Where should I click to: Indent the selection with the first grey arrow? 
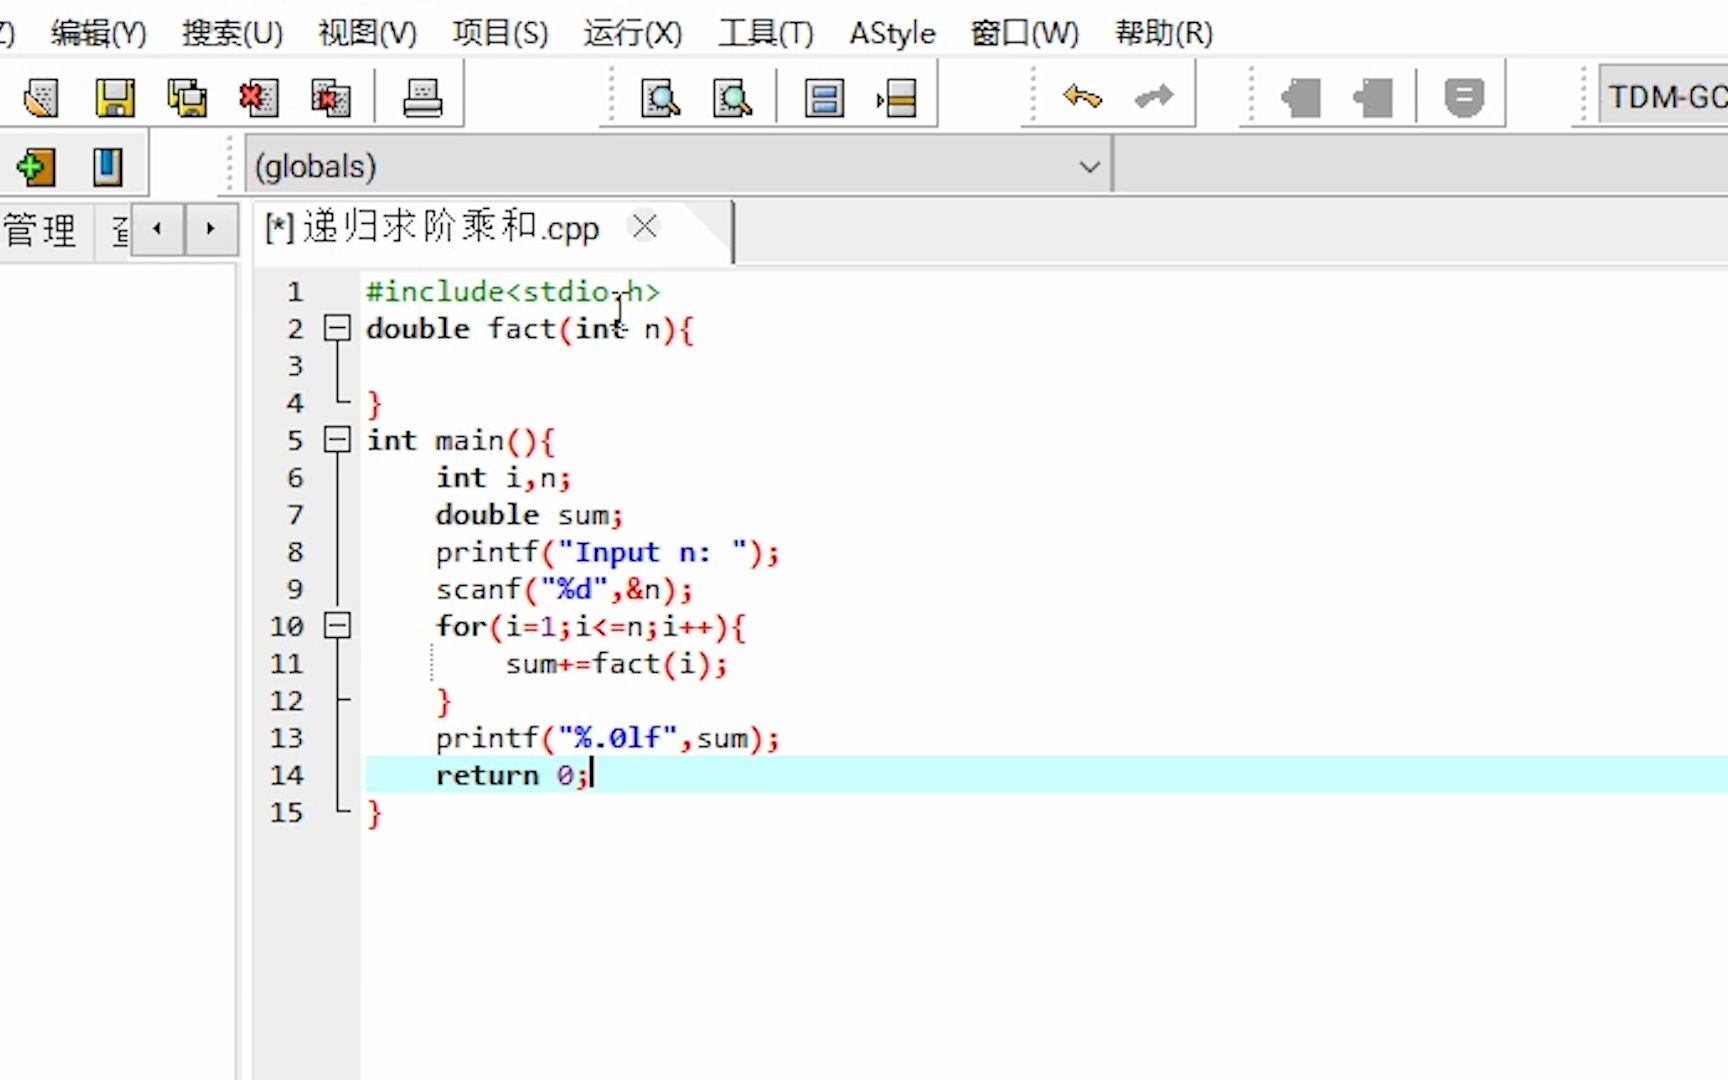coord(1300,98)
